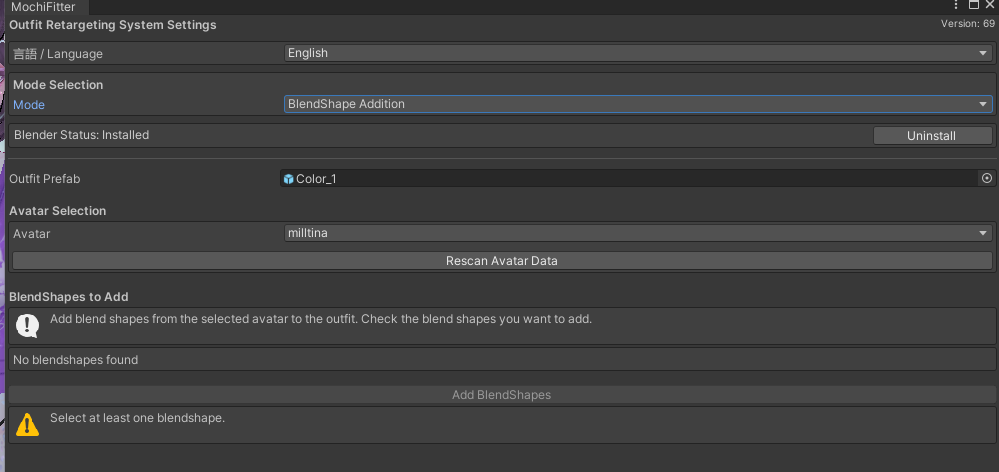
Task: Click the Color_1 prefab cube icon
Action: [x=289, y=179]
